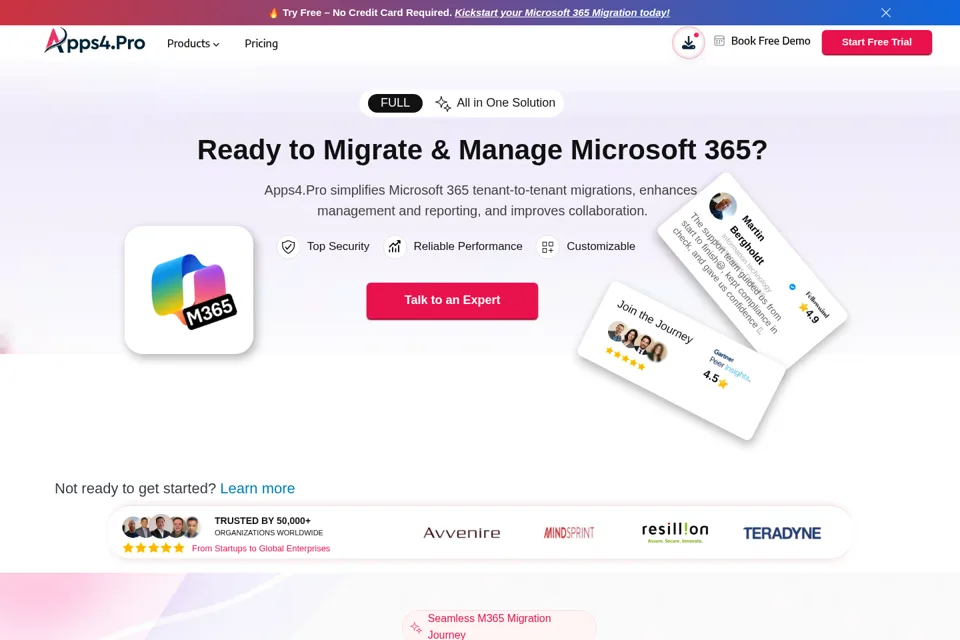Click the Customizable grid icon
Viewport: 960px width, 640px height.
(547, 247)
